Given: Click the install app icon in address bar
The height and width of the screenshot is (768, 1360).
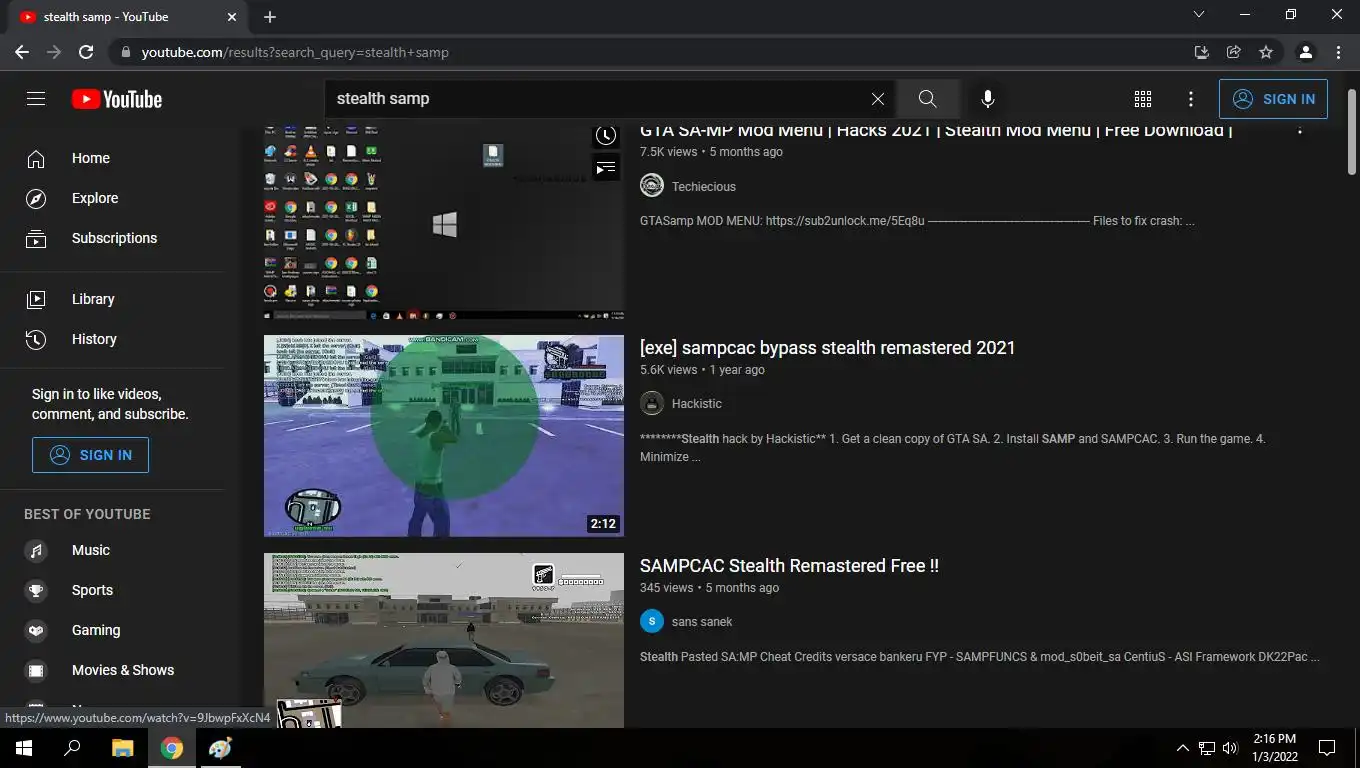Looking at the screenshot, I should (x=1202, y=52).
